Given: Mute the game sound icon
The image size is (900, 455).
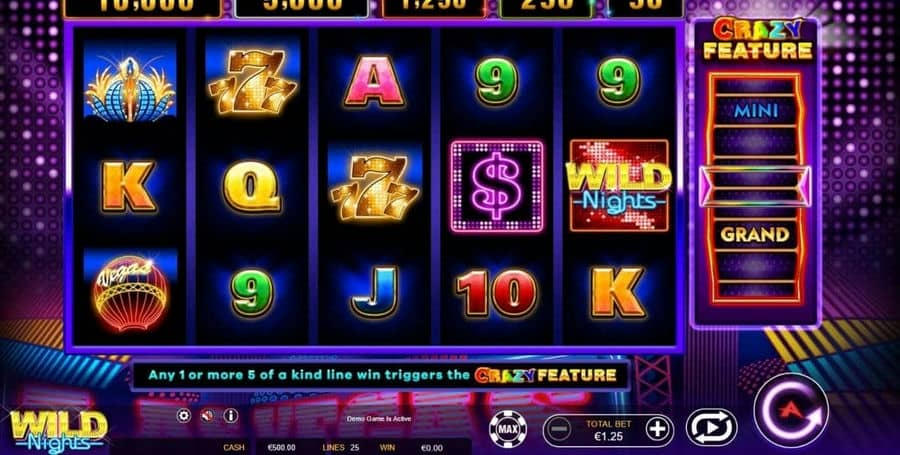Looking at the screenshot, I should pos(207,415).
